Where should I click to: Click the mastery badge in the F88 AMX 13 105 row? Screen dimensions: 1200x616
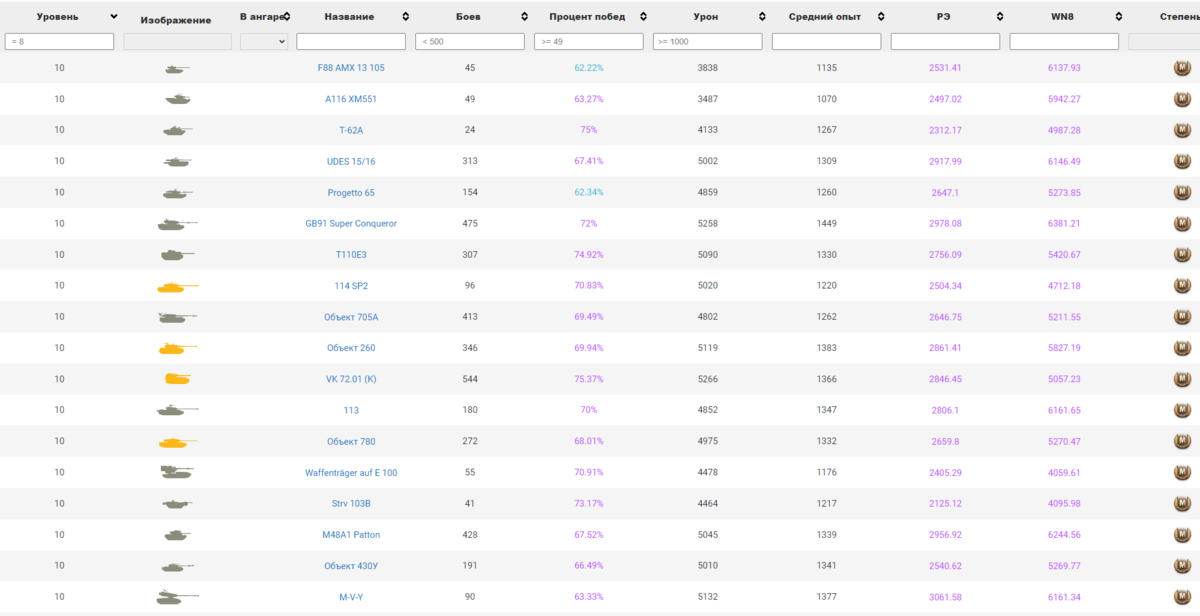1183,68
